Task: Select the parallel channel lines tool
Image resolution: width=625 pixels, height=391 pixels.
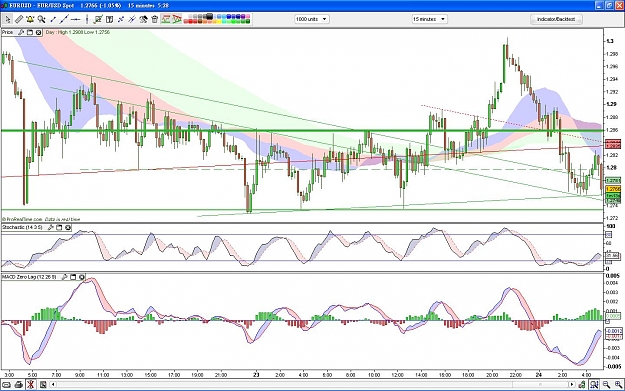Action: (132, 19)
